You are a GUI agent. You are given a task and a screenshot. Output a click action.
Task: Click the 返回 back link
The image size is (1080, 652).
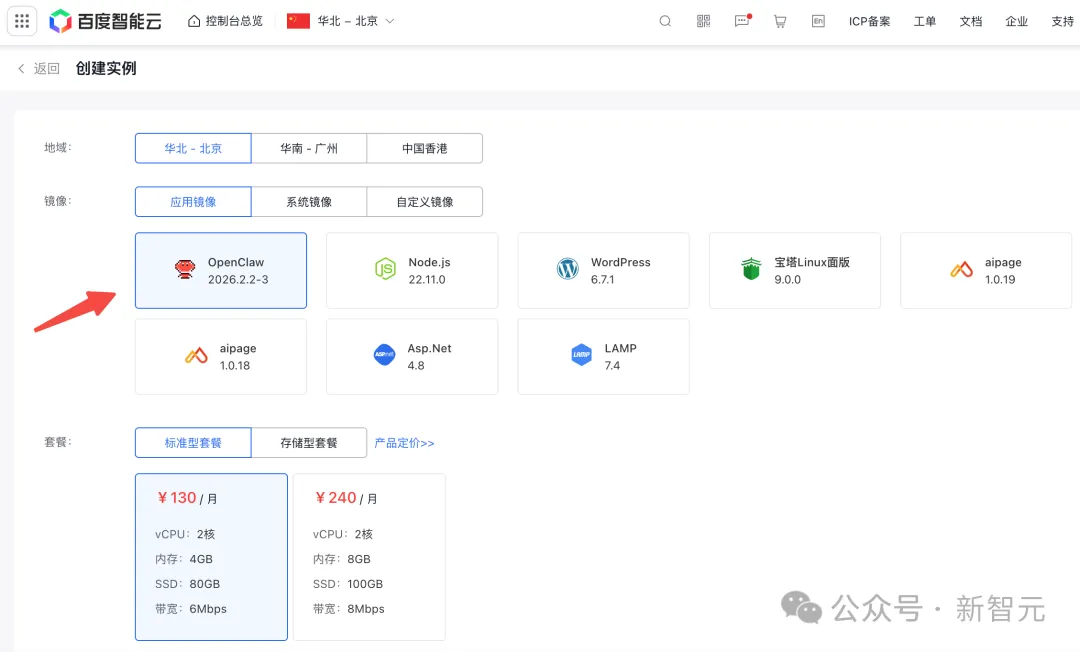coord(38,69)
